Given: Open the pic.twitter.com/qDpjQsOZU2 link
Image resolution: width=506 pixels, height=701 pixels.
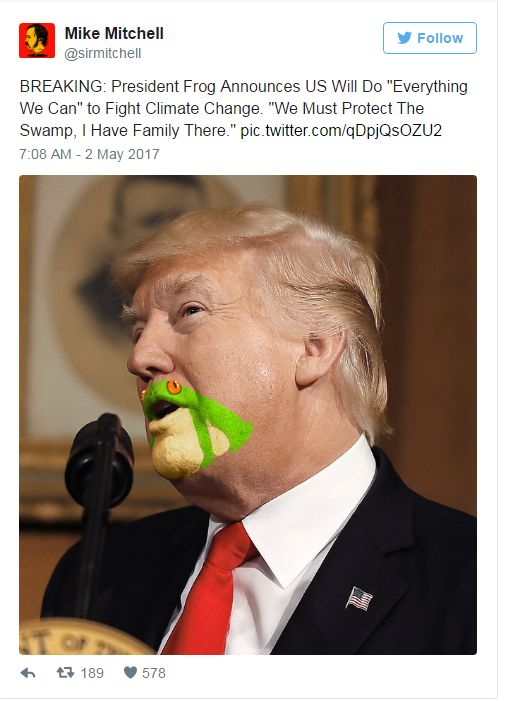Looking at the screenshot, I should [341, 131].
